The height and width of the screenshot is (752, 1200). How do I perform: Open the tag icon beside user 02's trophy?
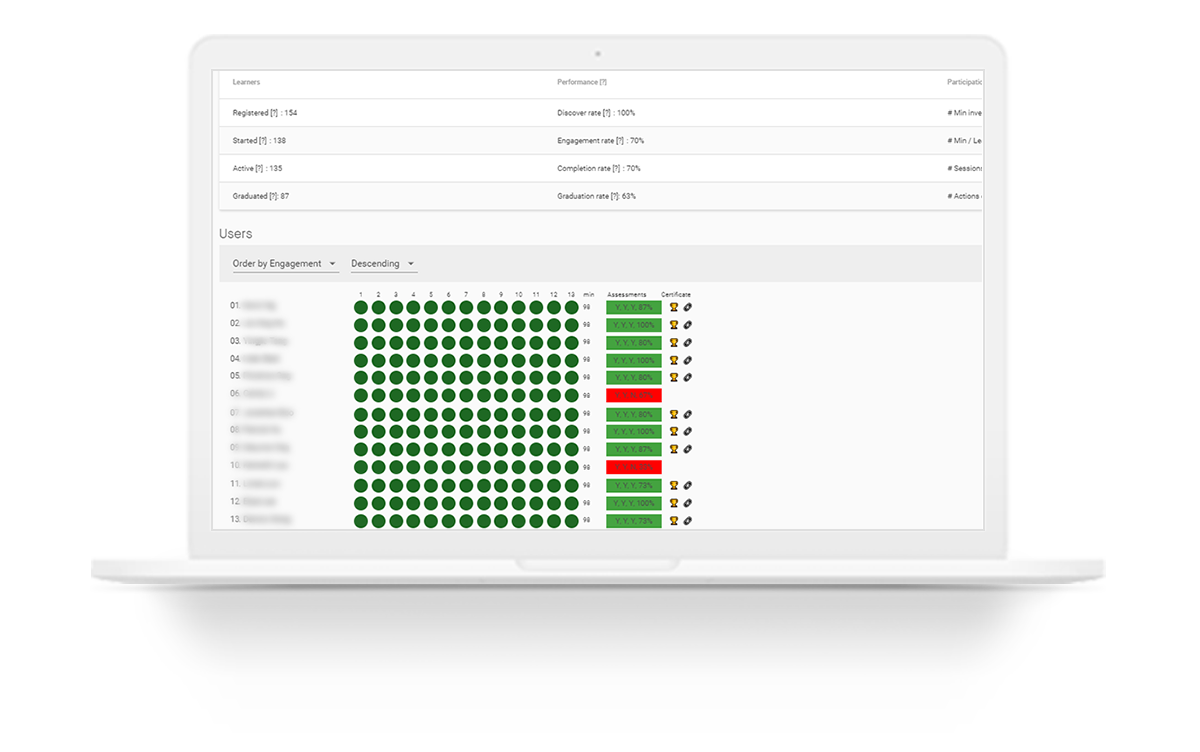pos(686,324)
